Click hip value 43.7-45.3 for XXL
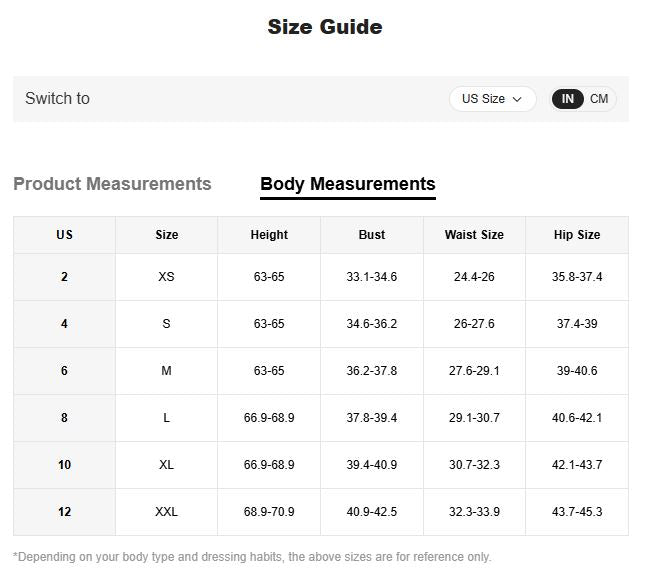The width and height of the screenshot is (648, 576). 577,512
